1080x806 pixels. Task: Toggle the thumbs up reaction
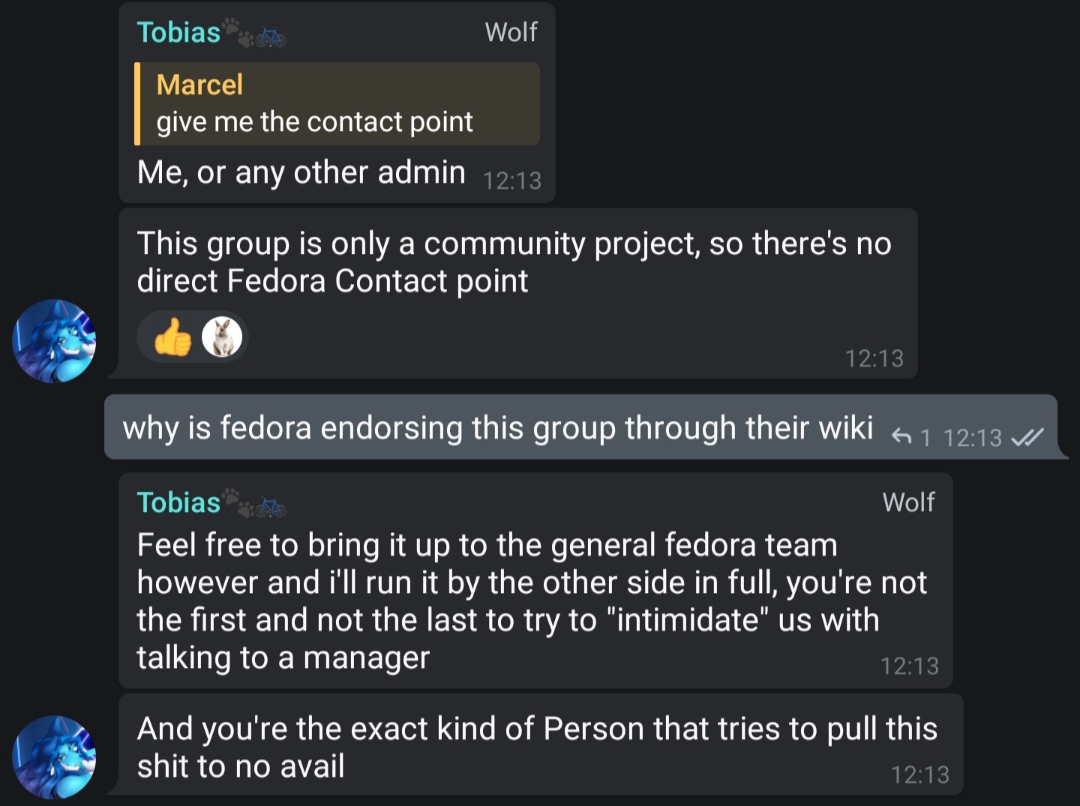[x=173, y=339]
